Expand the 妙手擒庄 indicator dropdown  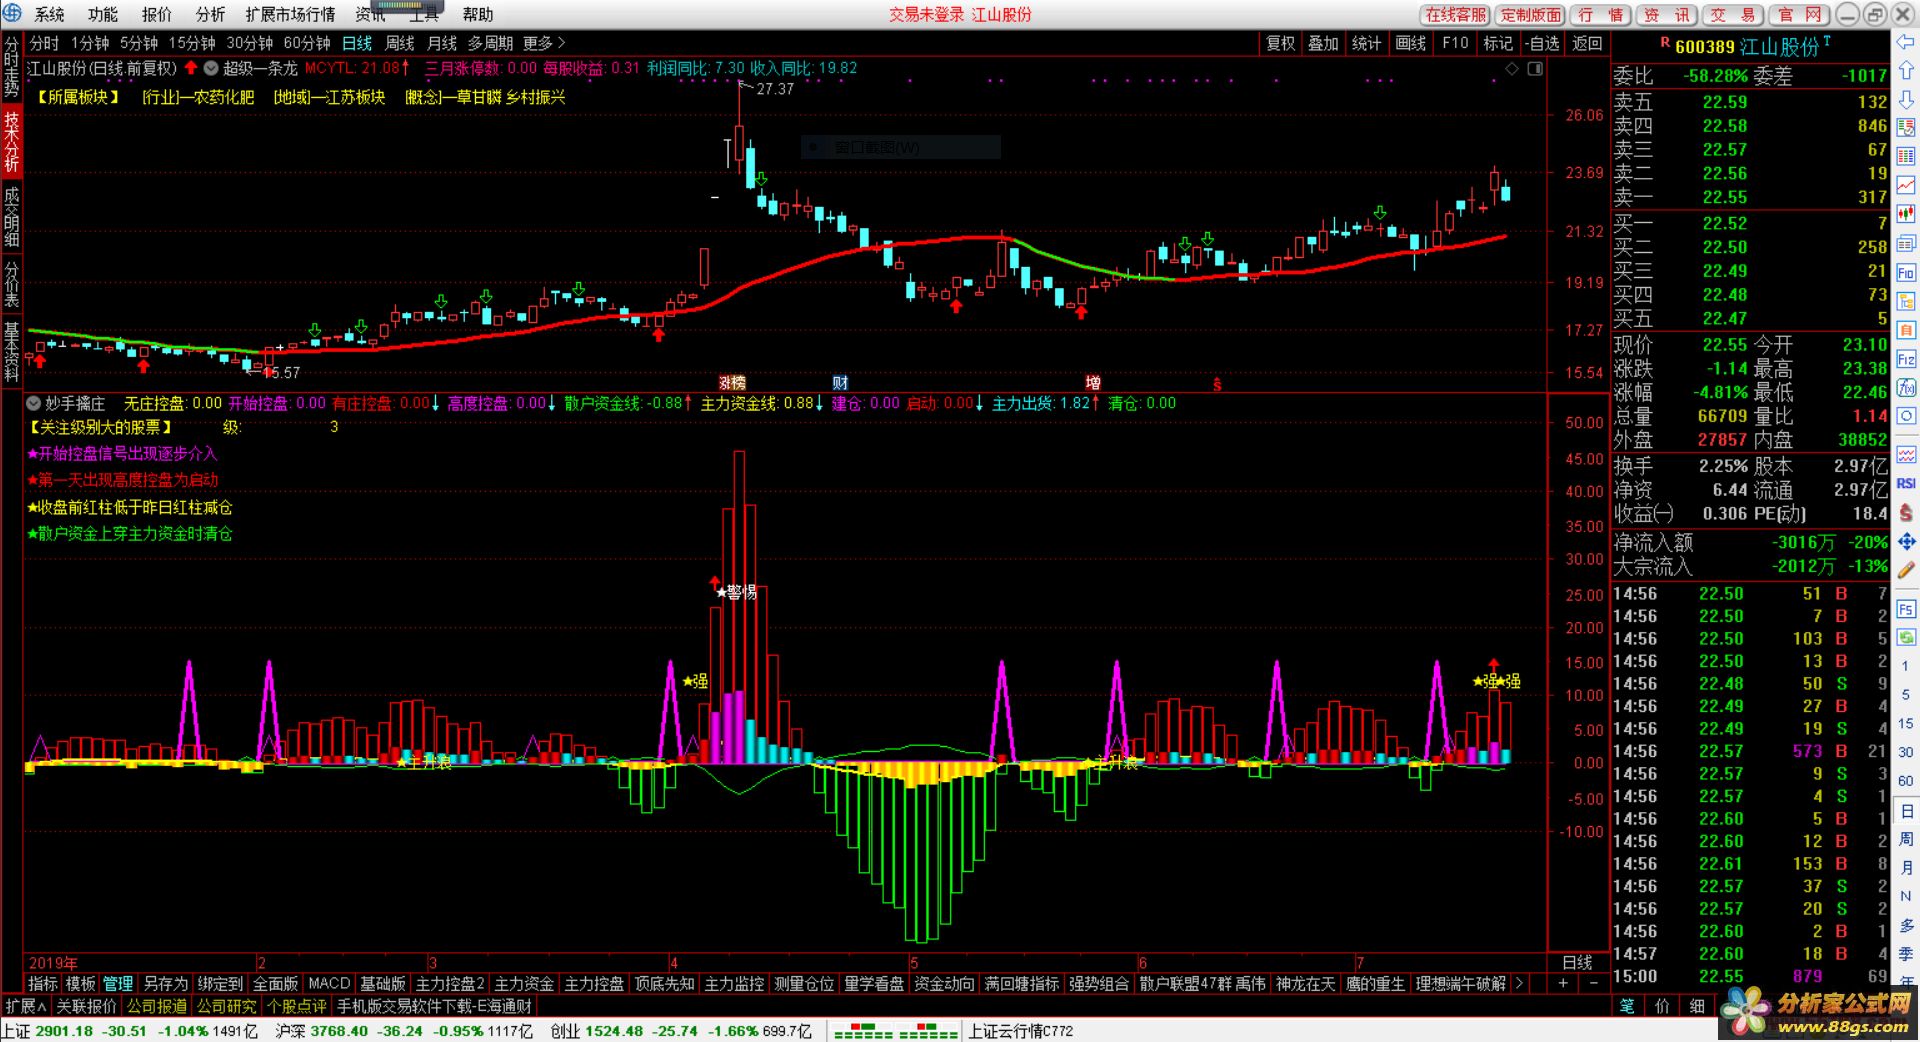pyautogui.click(x=34, y=403)
